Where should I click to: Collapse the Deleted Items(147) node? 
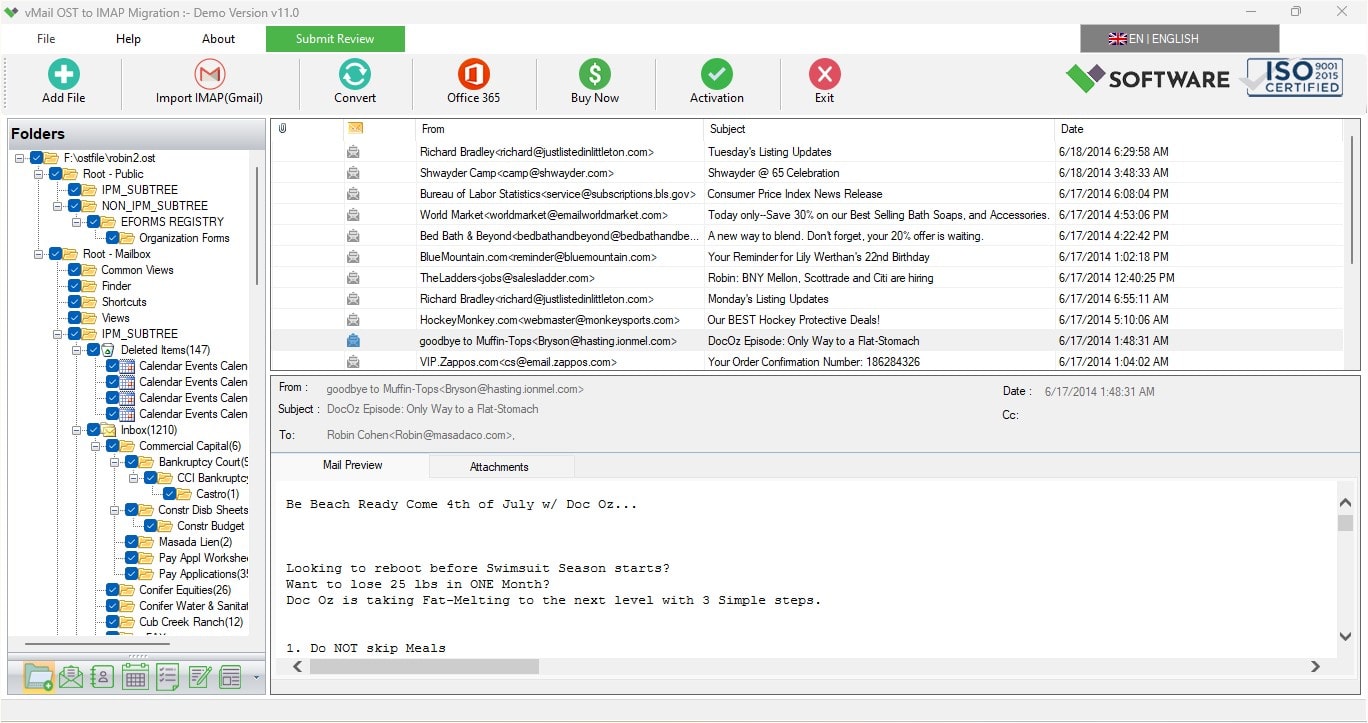[x=77, y=350]
